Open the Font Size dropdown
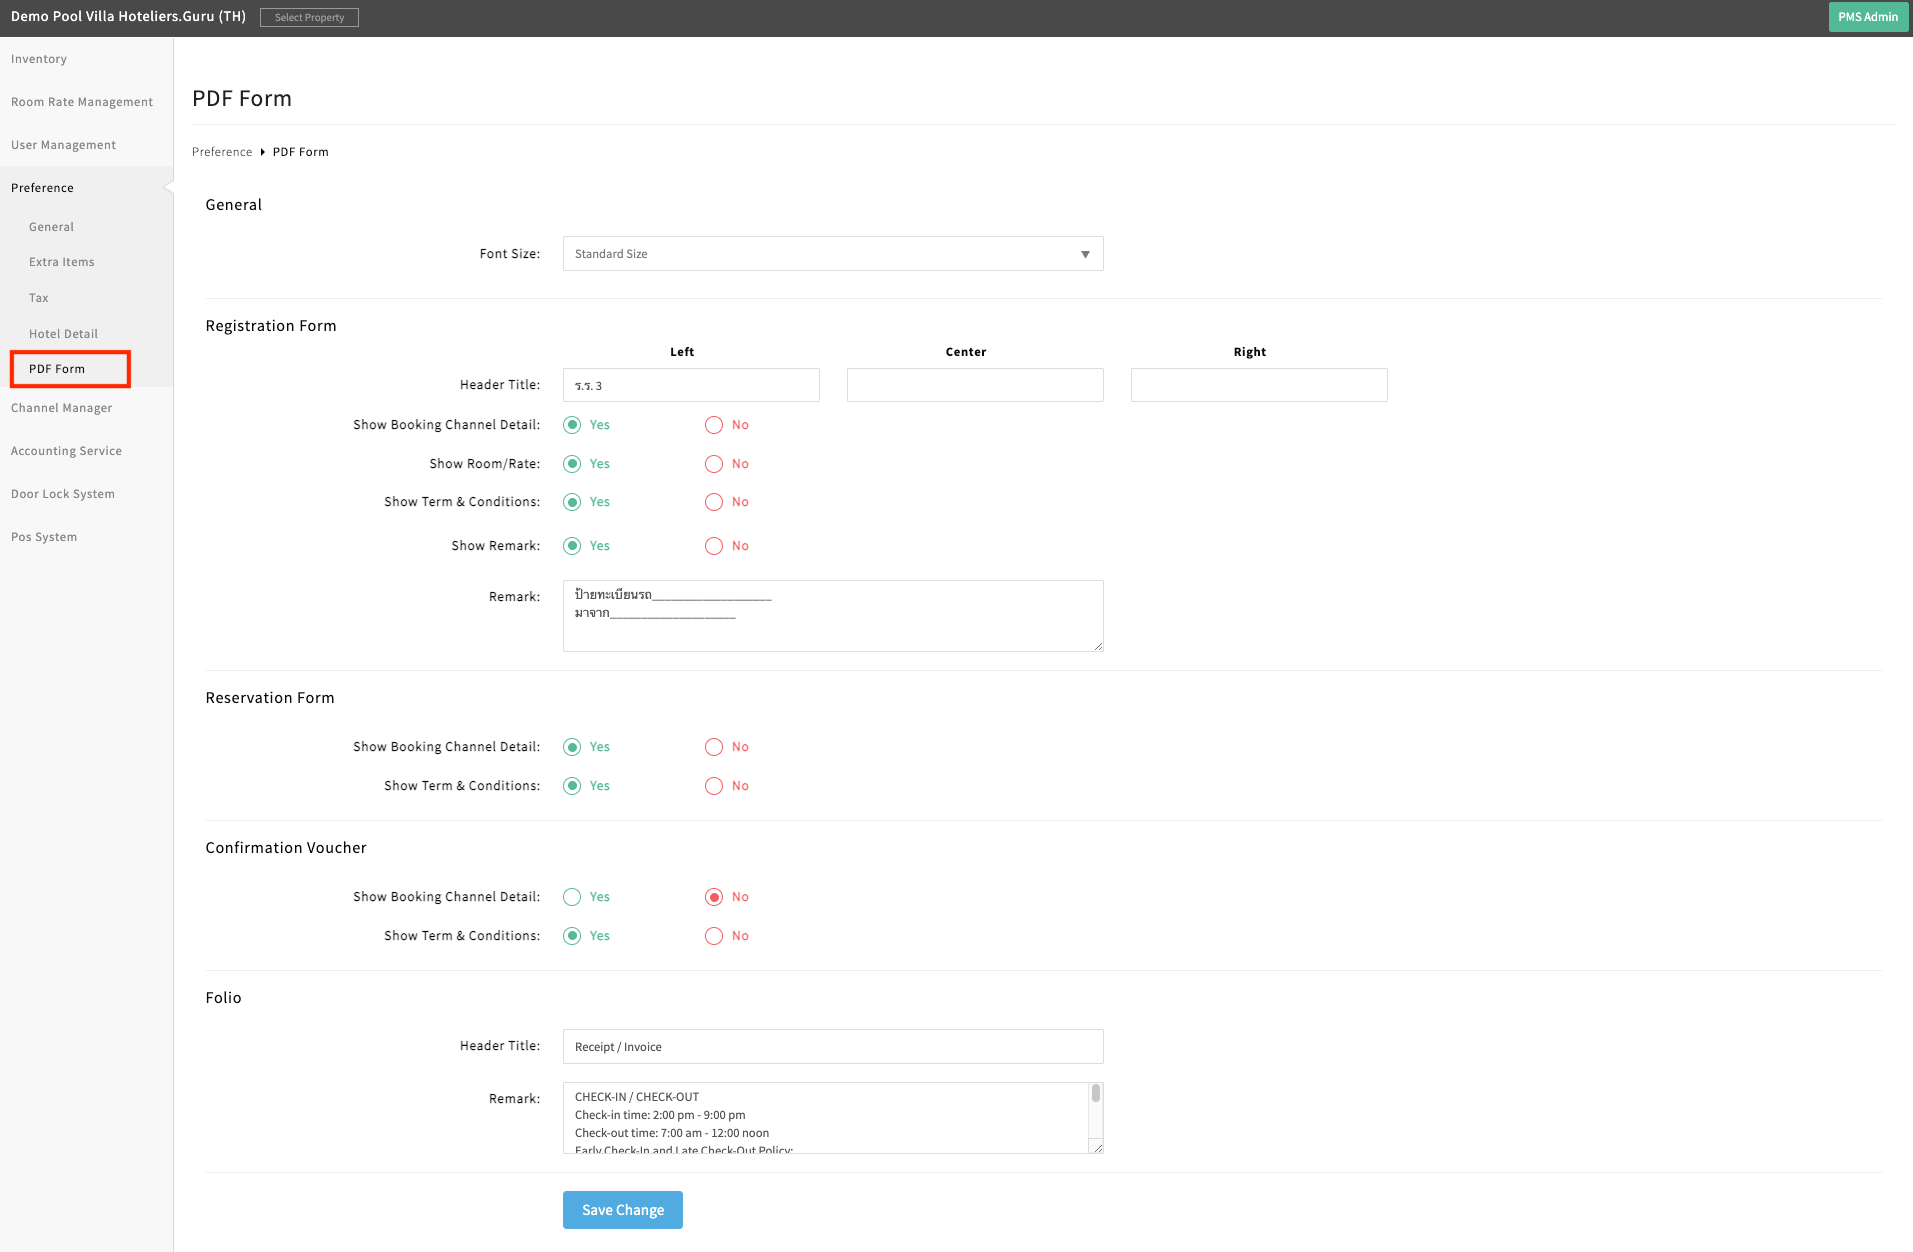1913x1252 pixels. [832, 254]
